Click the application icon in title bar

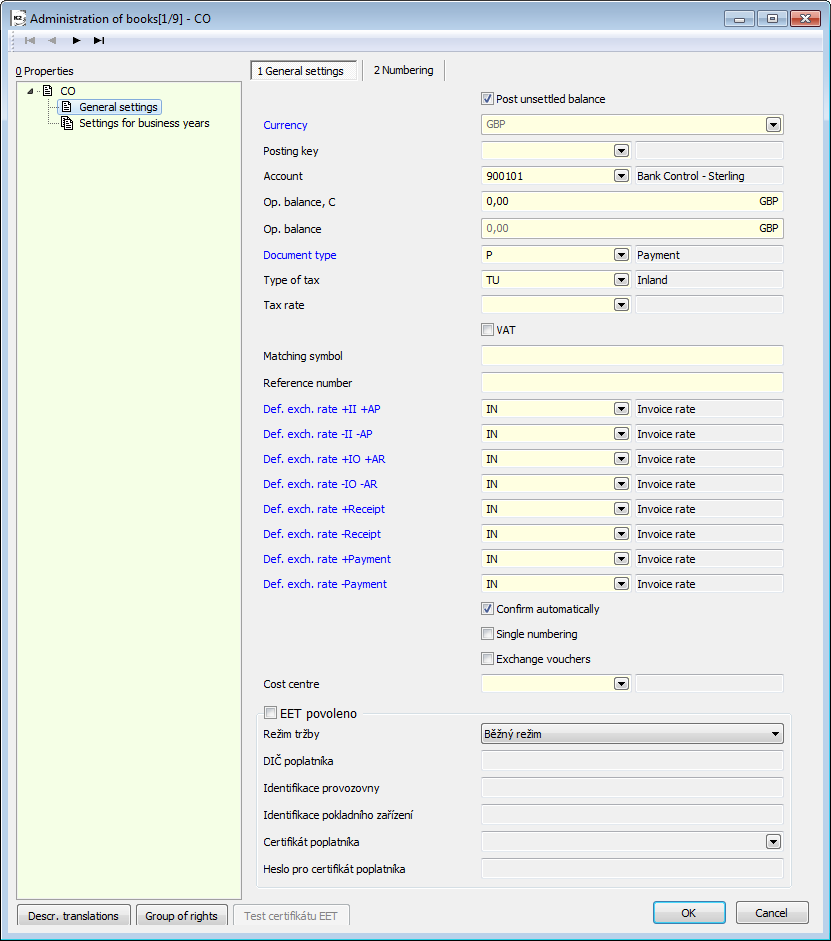19,19
